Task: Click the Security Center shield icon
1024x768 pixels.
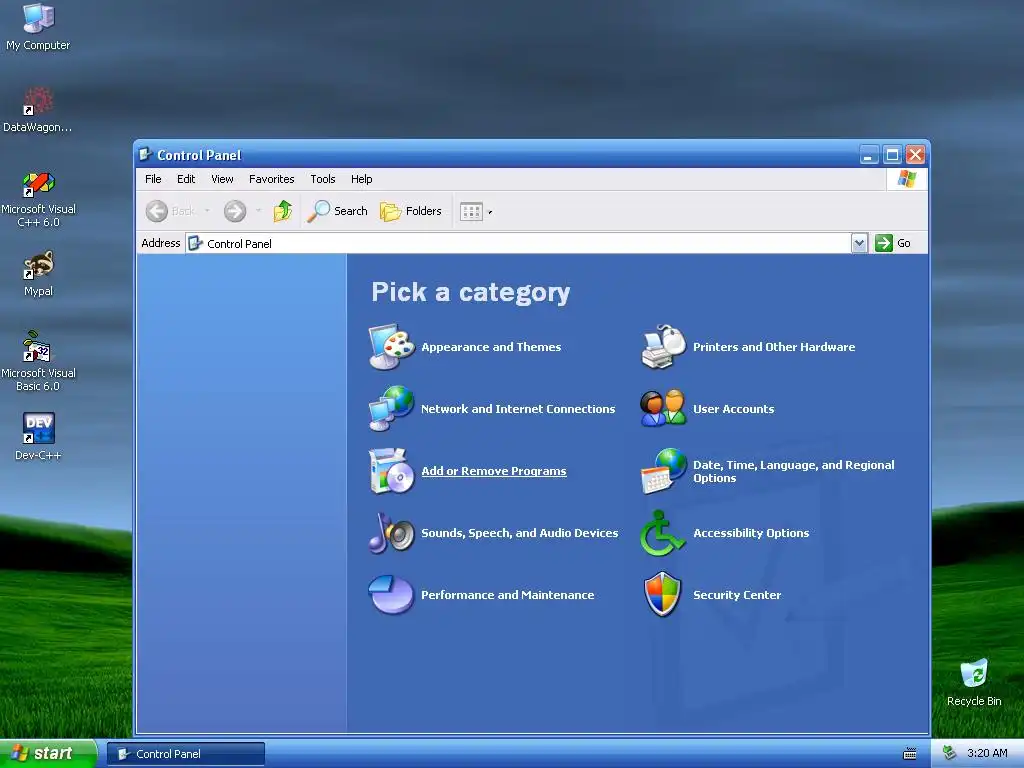Action: [663, 595]
